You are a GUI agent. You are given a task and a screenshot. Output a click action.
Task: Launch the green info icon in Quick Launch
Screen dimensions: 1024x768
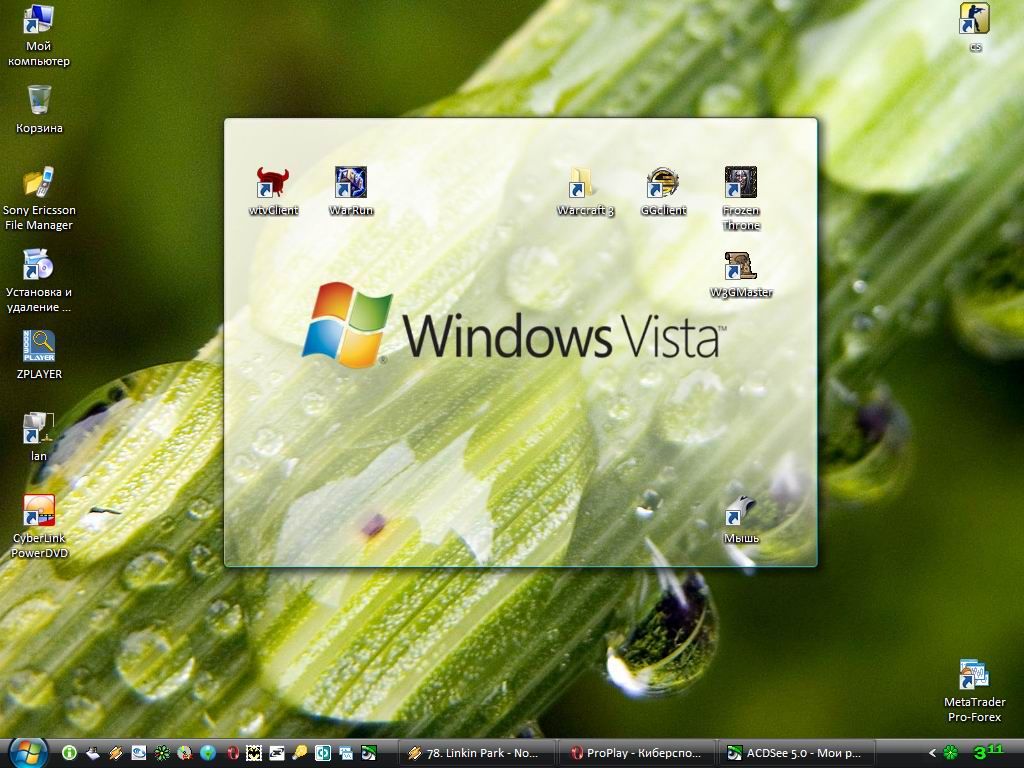click(69, 753)
